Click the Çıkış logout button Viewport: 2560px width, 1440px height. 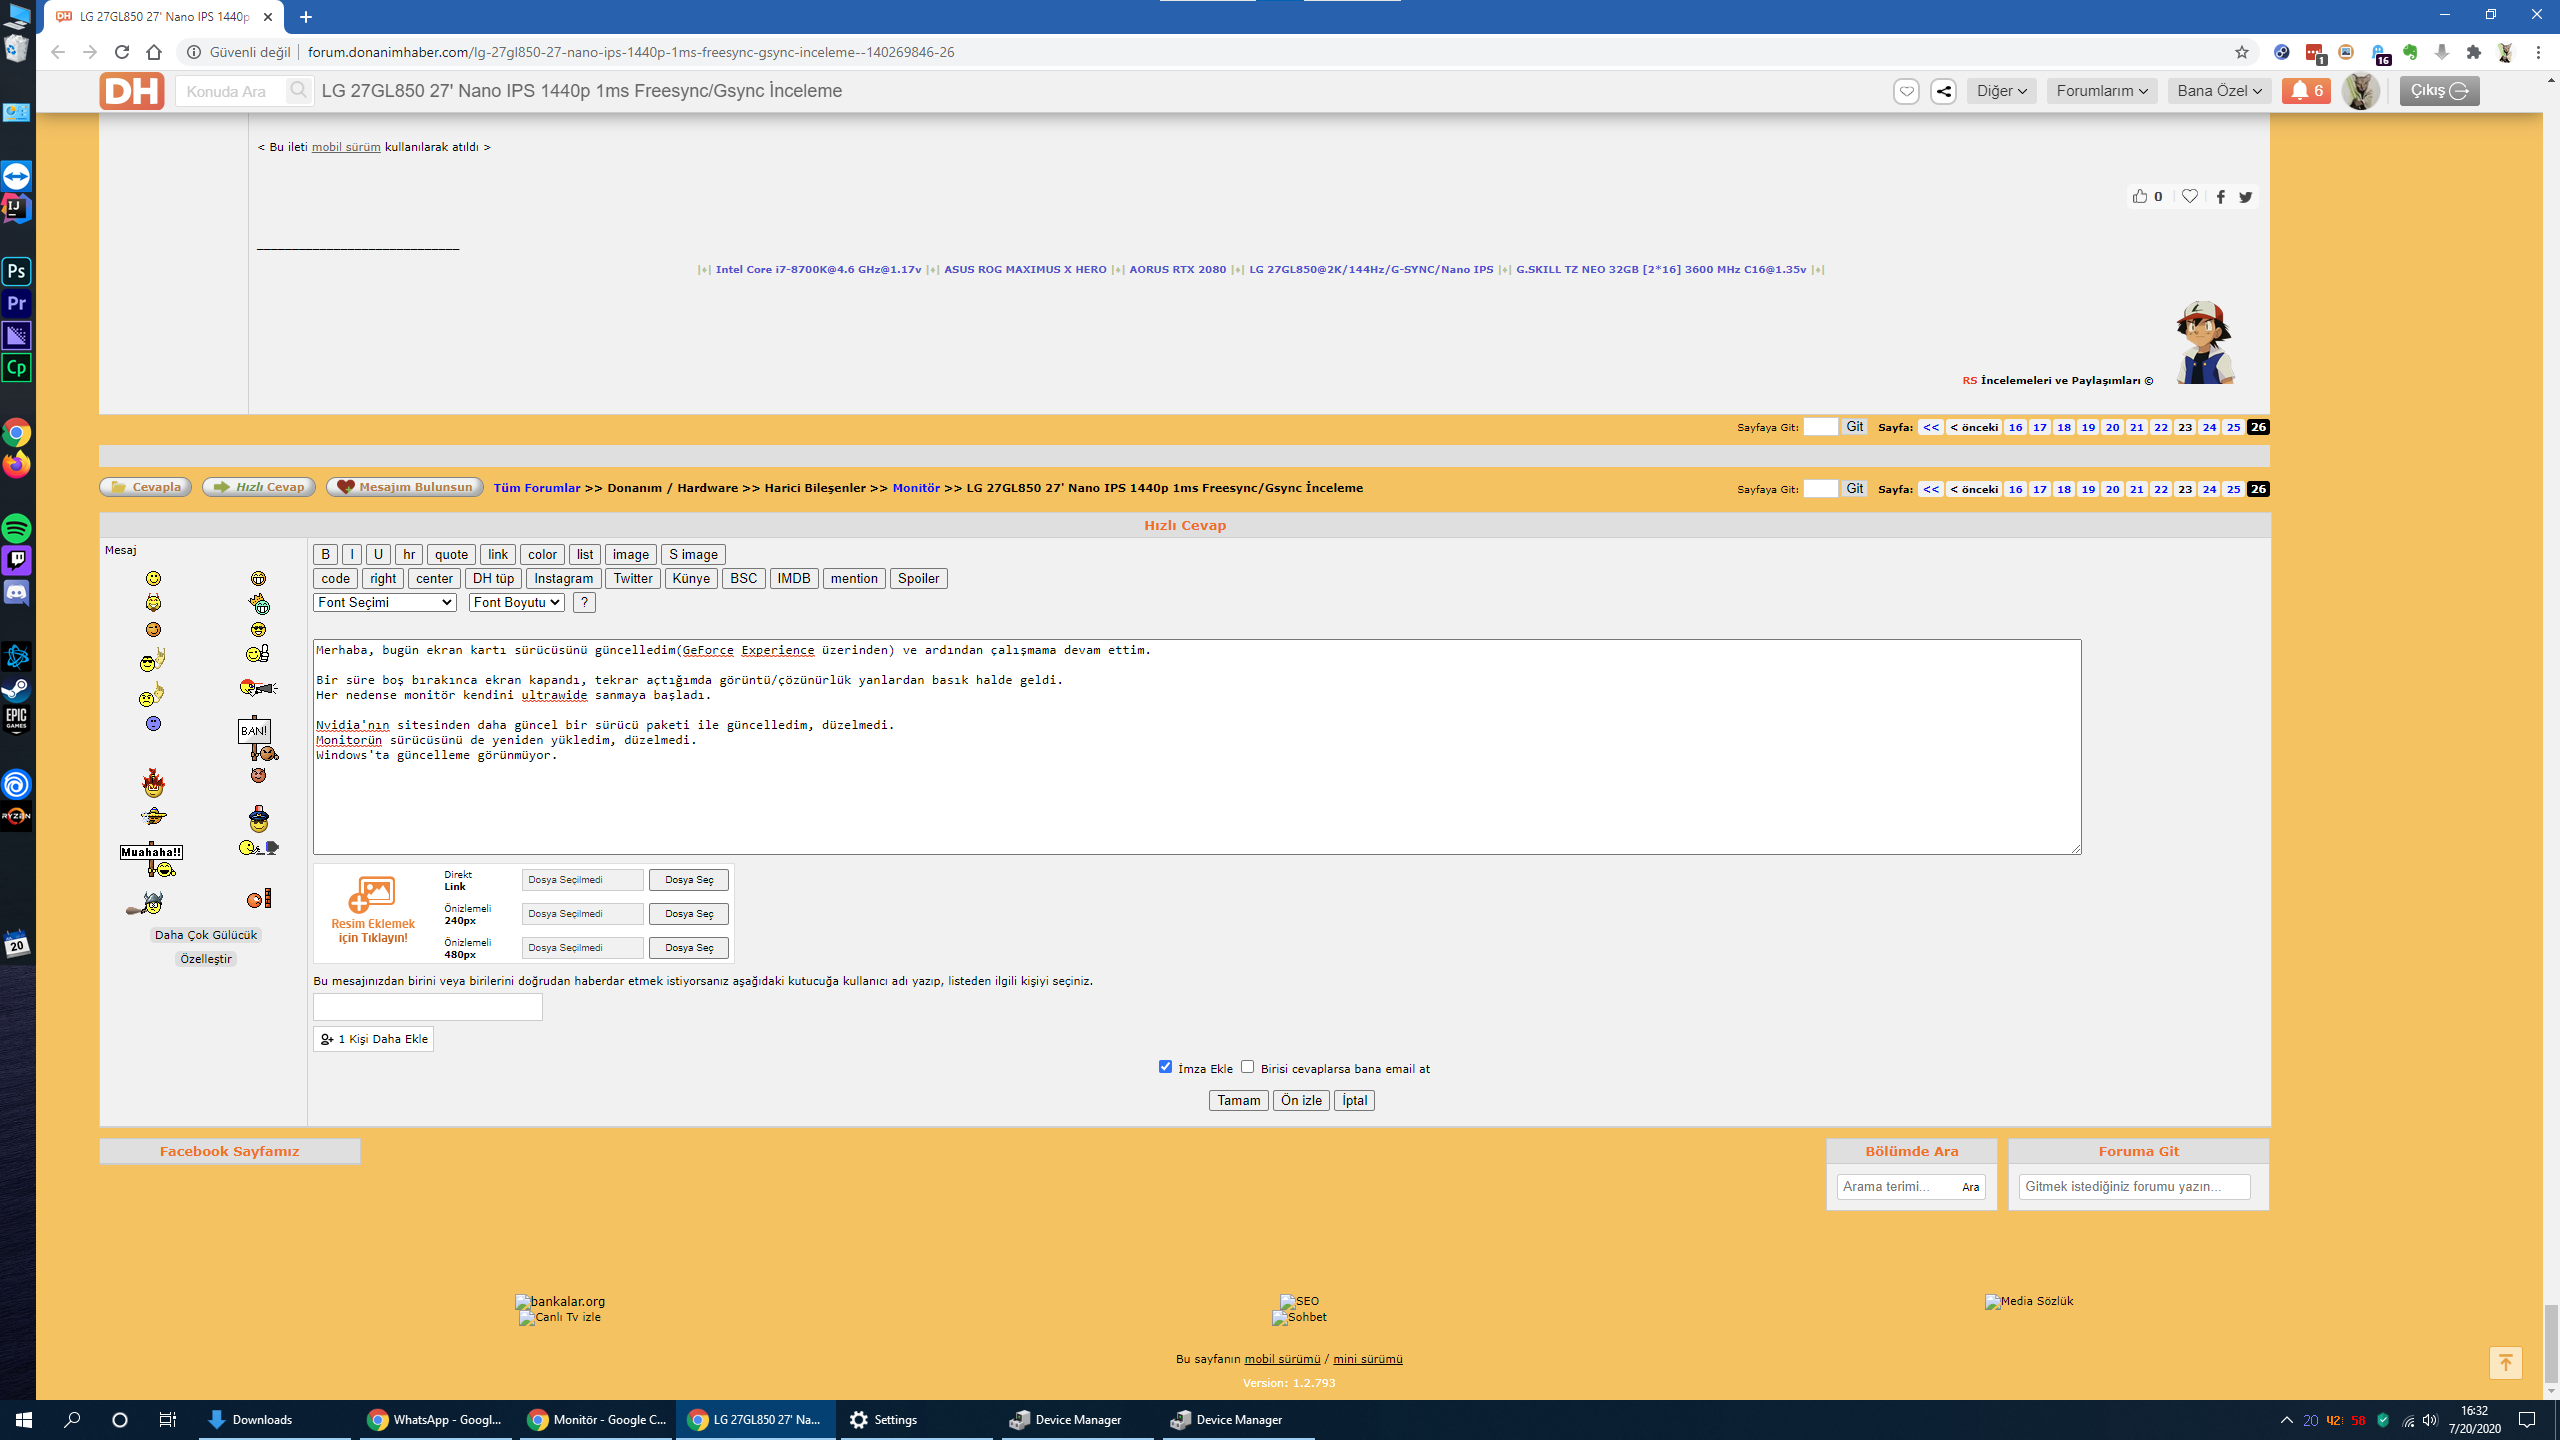tap(2439, 91)
